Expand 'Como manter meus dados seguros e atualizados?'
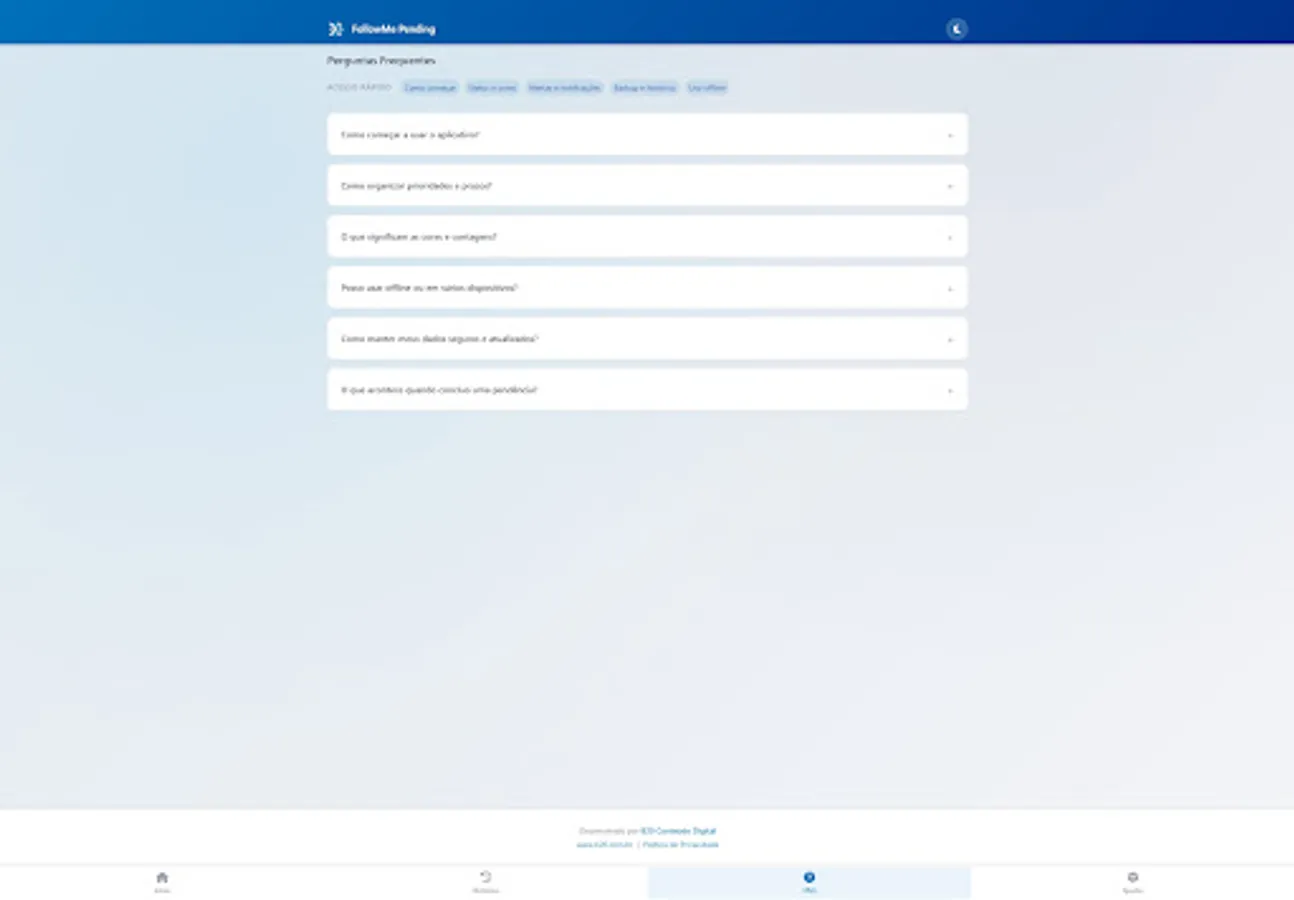This screenshot has width=1294, height=900. click(647, 338)
